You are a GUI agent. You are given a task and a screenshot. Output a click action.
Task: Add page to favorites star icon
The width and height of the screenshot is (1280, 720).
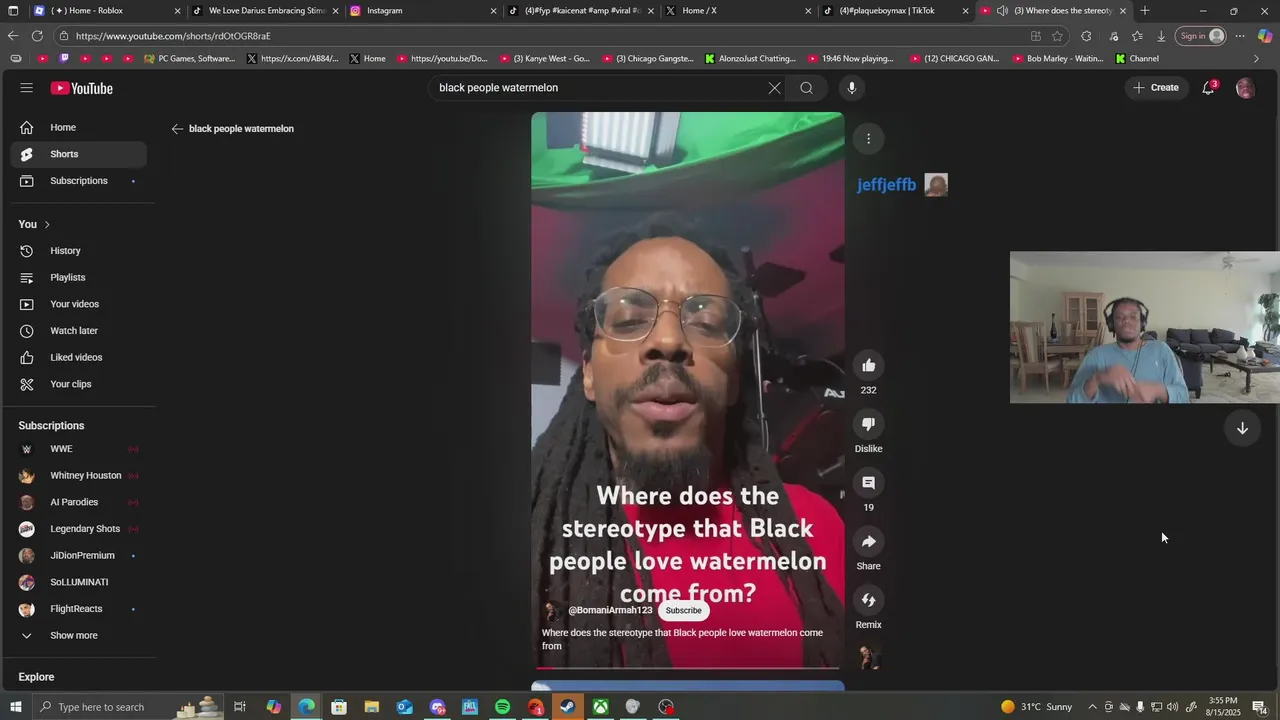1057,36
